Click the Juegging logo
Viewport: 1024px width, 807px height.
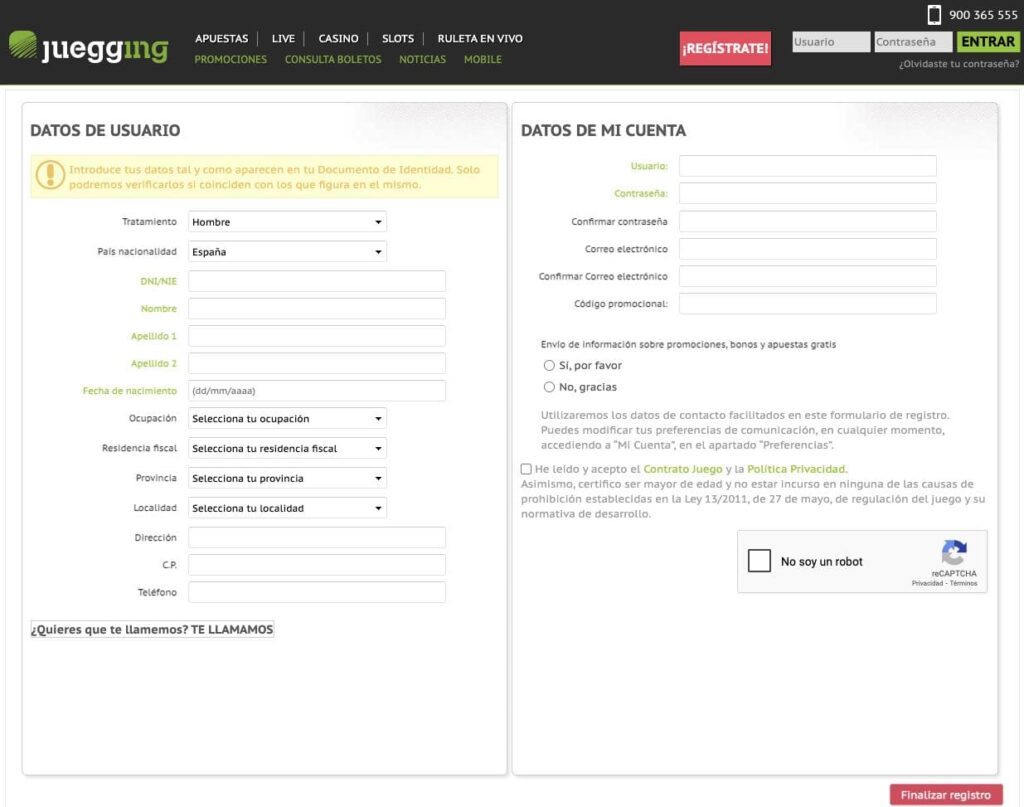click(x=88, y=45)
